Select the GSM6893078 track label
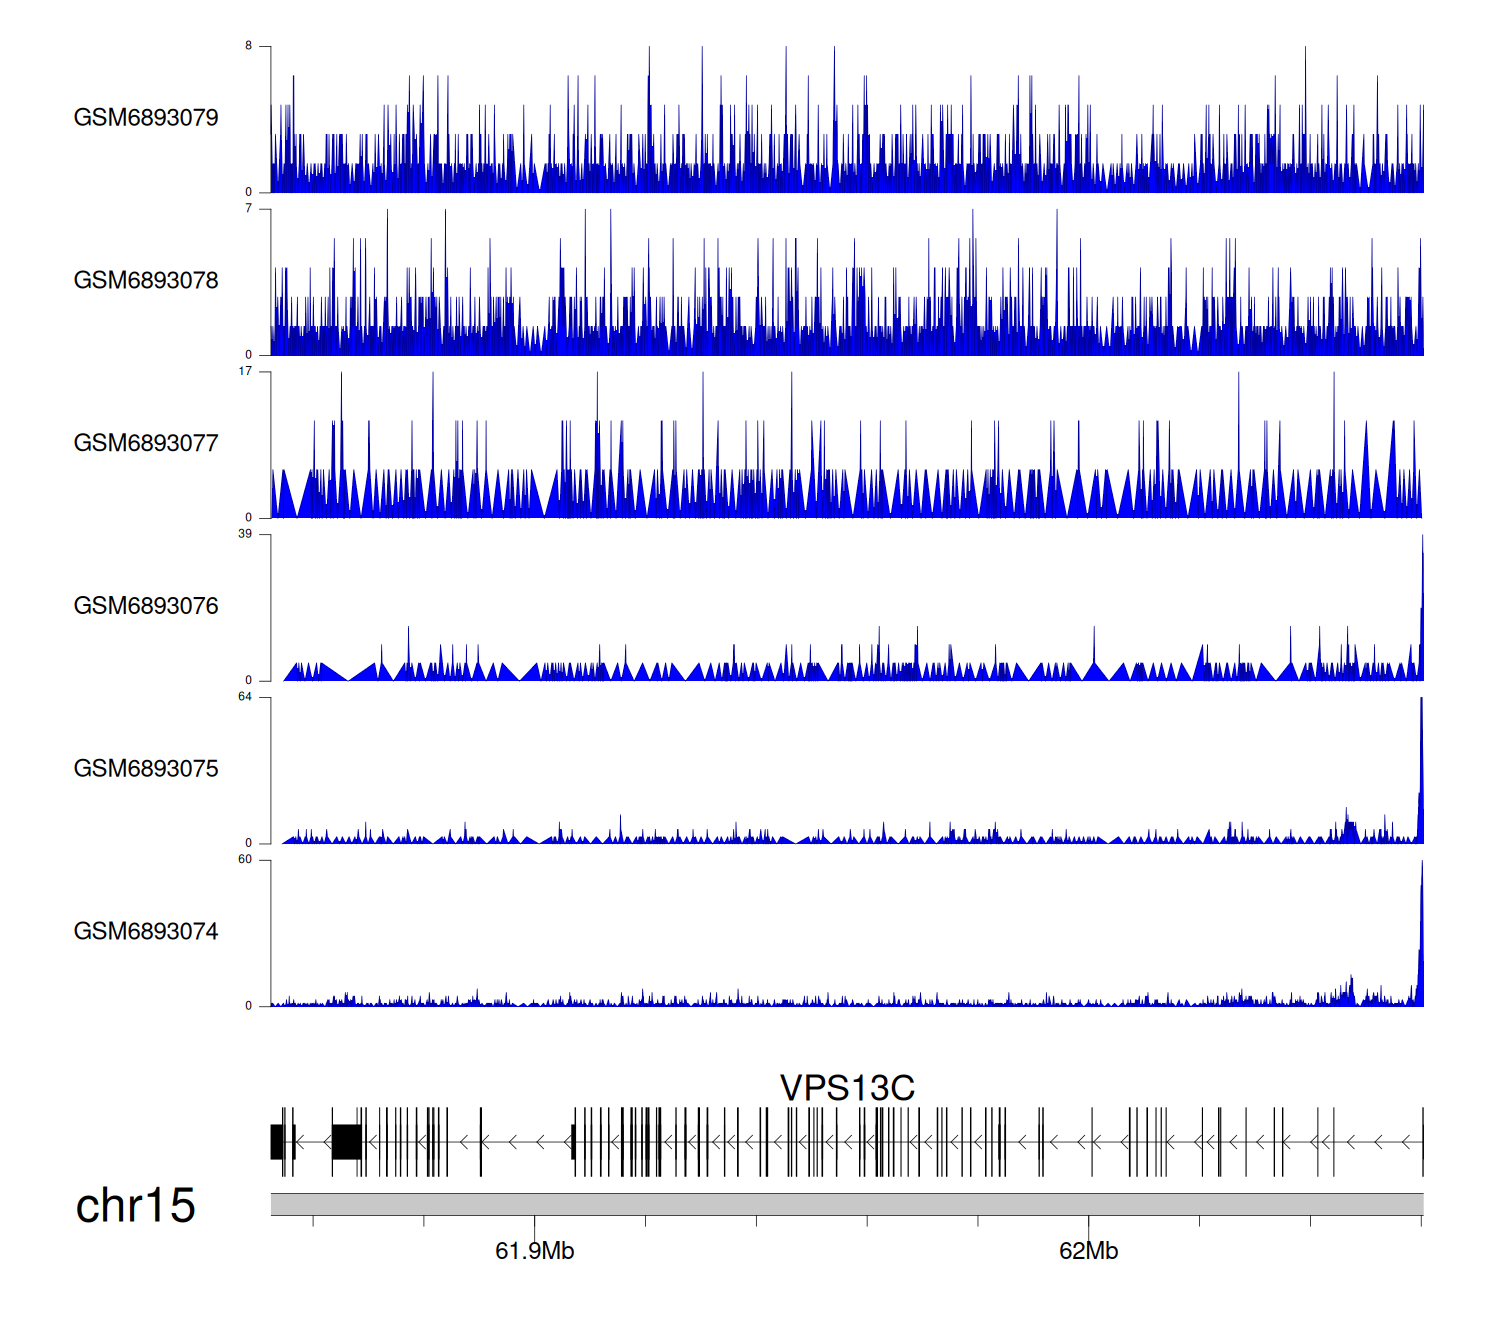1500x1320 pixels. pyautogui.click(x=146, y=281)
